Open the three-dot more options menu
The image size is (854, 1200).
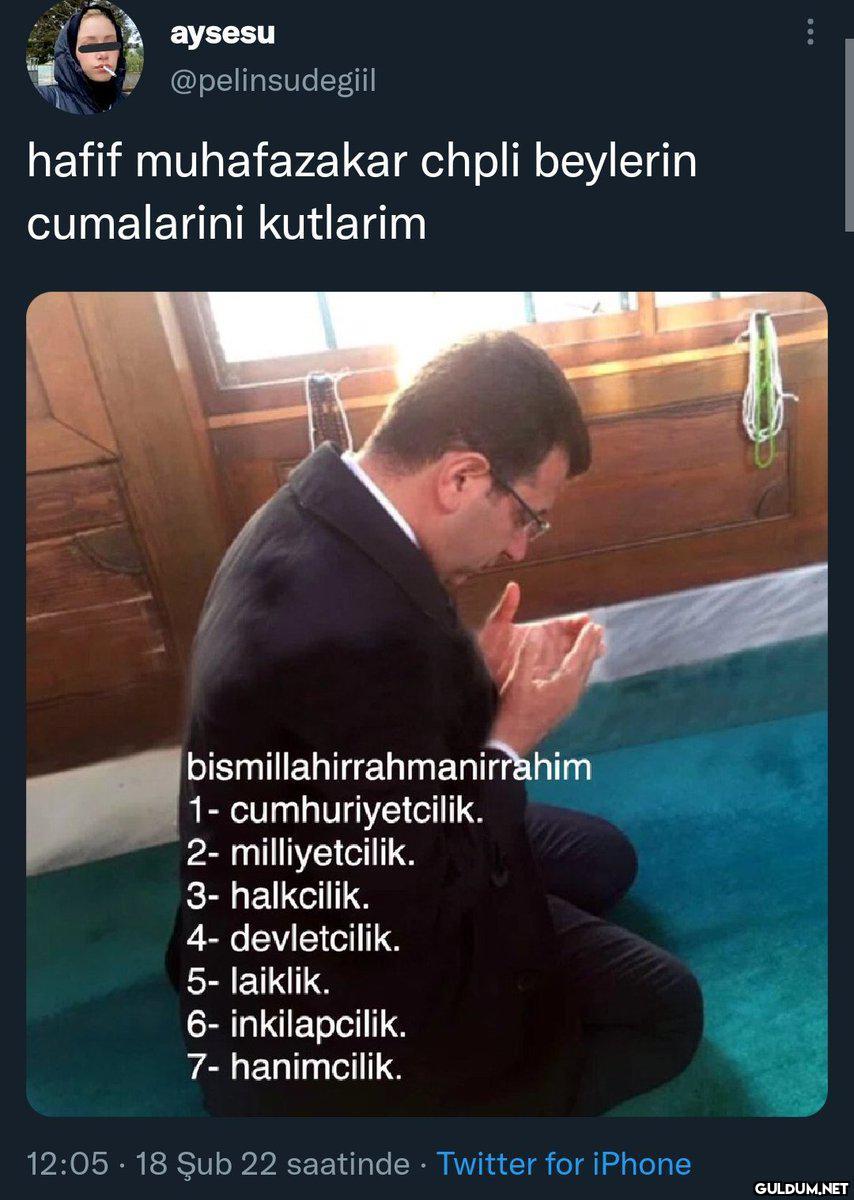pos(810,32)
